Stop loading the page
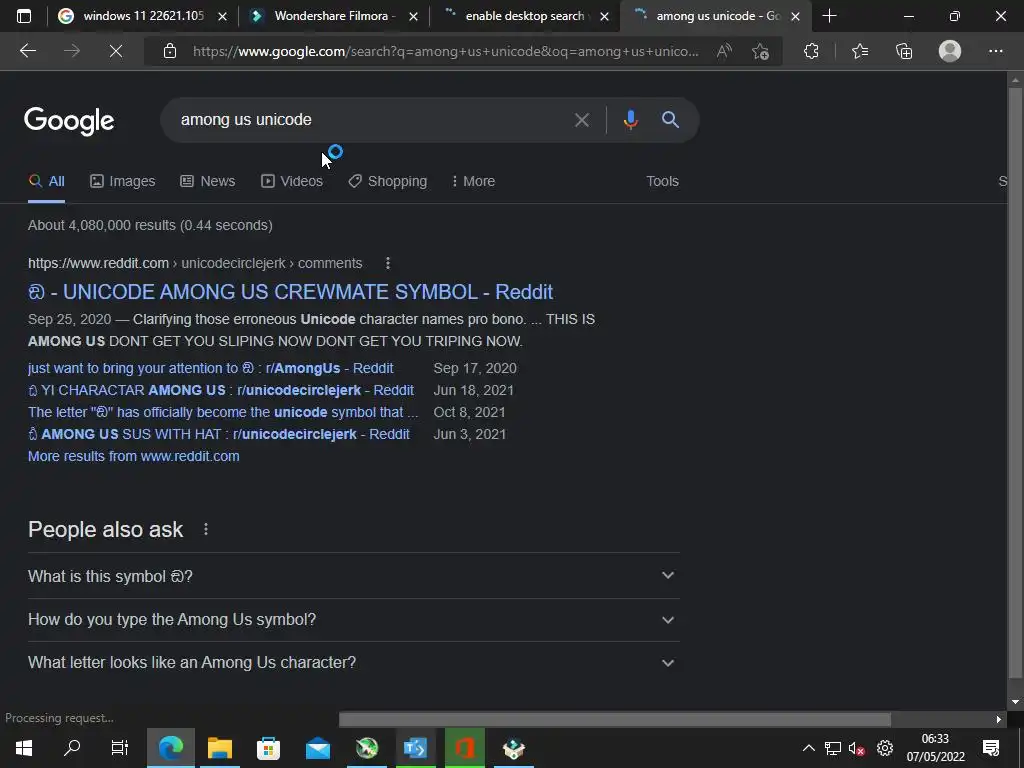The height and width of the screenshot is (768, 1024). 116,51
